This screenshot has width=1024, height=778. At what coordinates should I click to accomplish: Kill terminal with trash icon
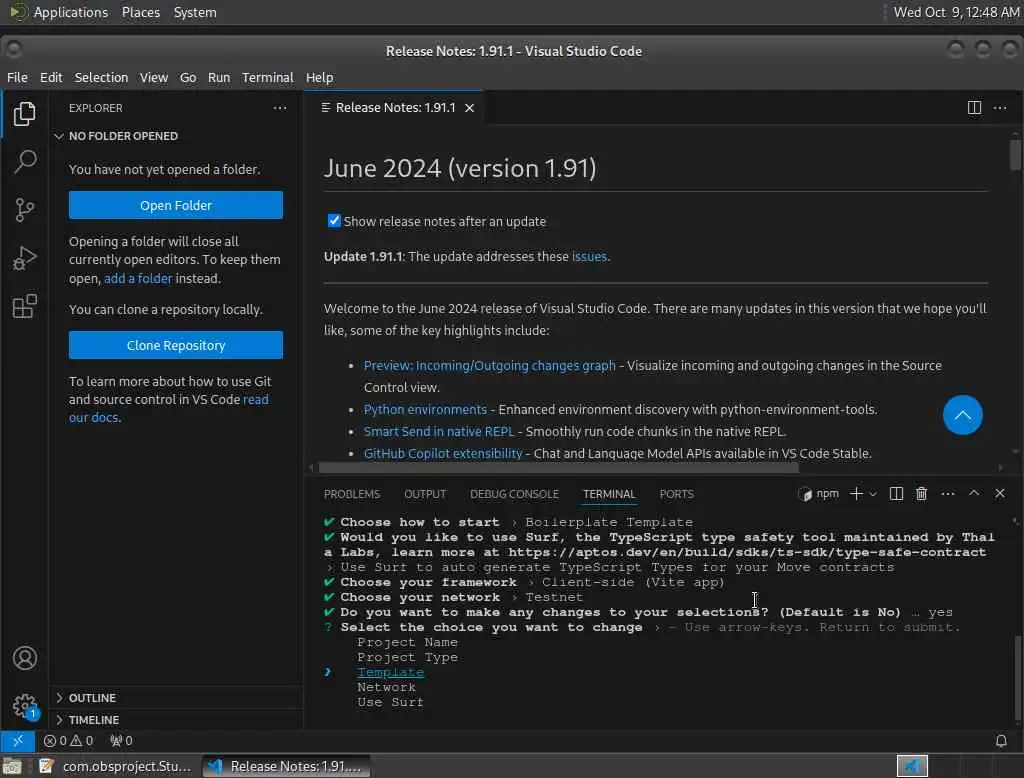(x=921, y=494)
